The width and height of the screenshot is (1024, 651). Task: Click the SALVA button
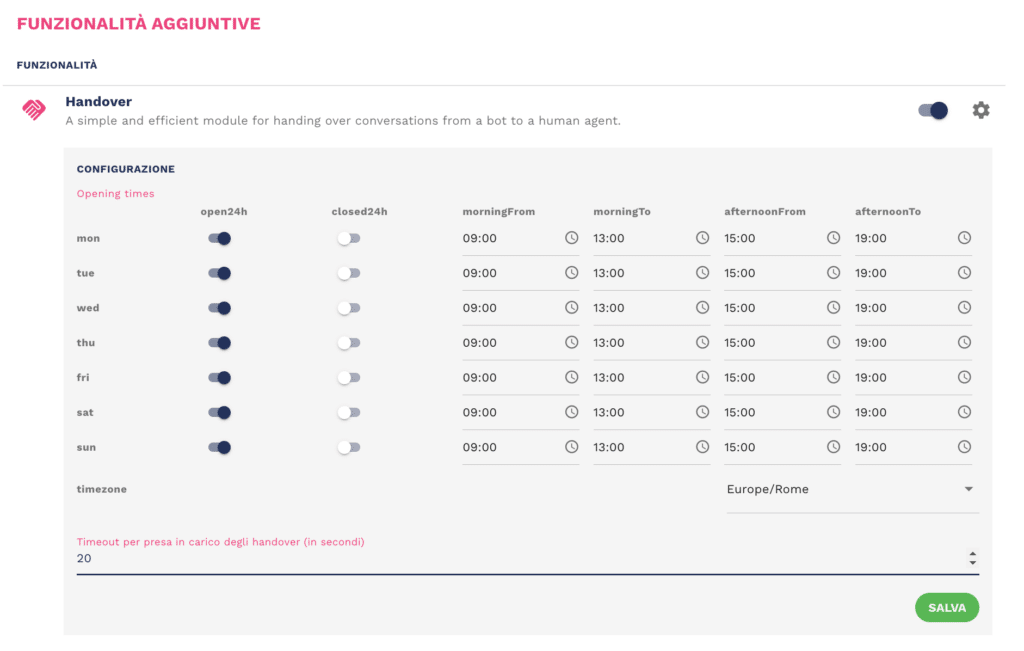(x=946, y=608)
